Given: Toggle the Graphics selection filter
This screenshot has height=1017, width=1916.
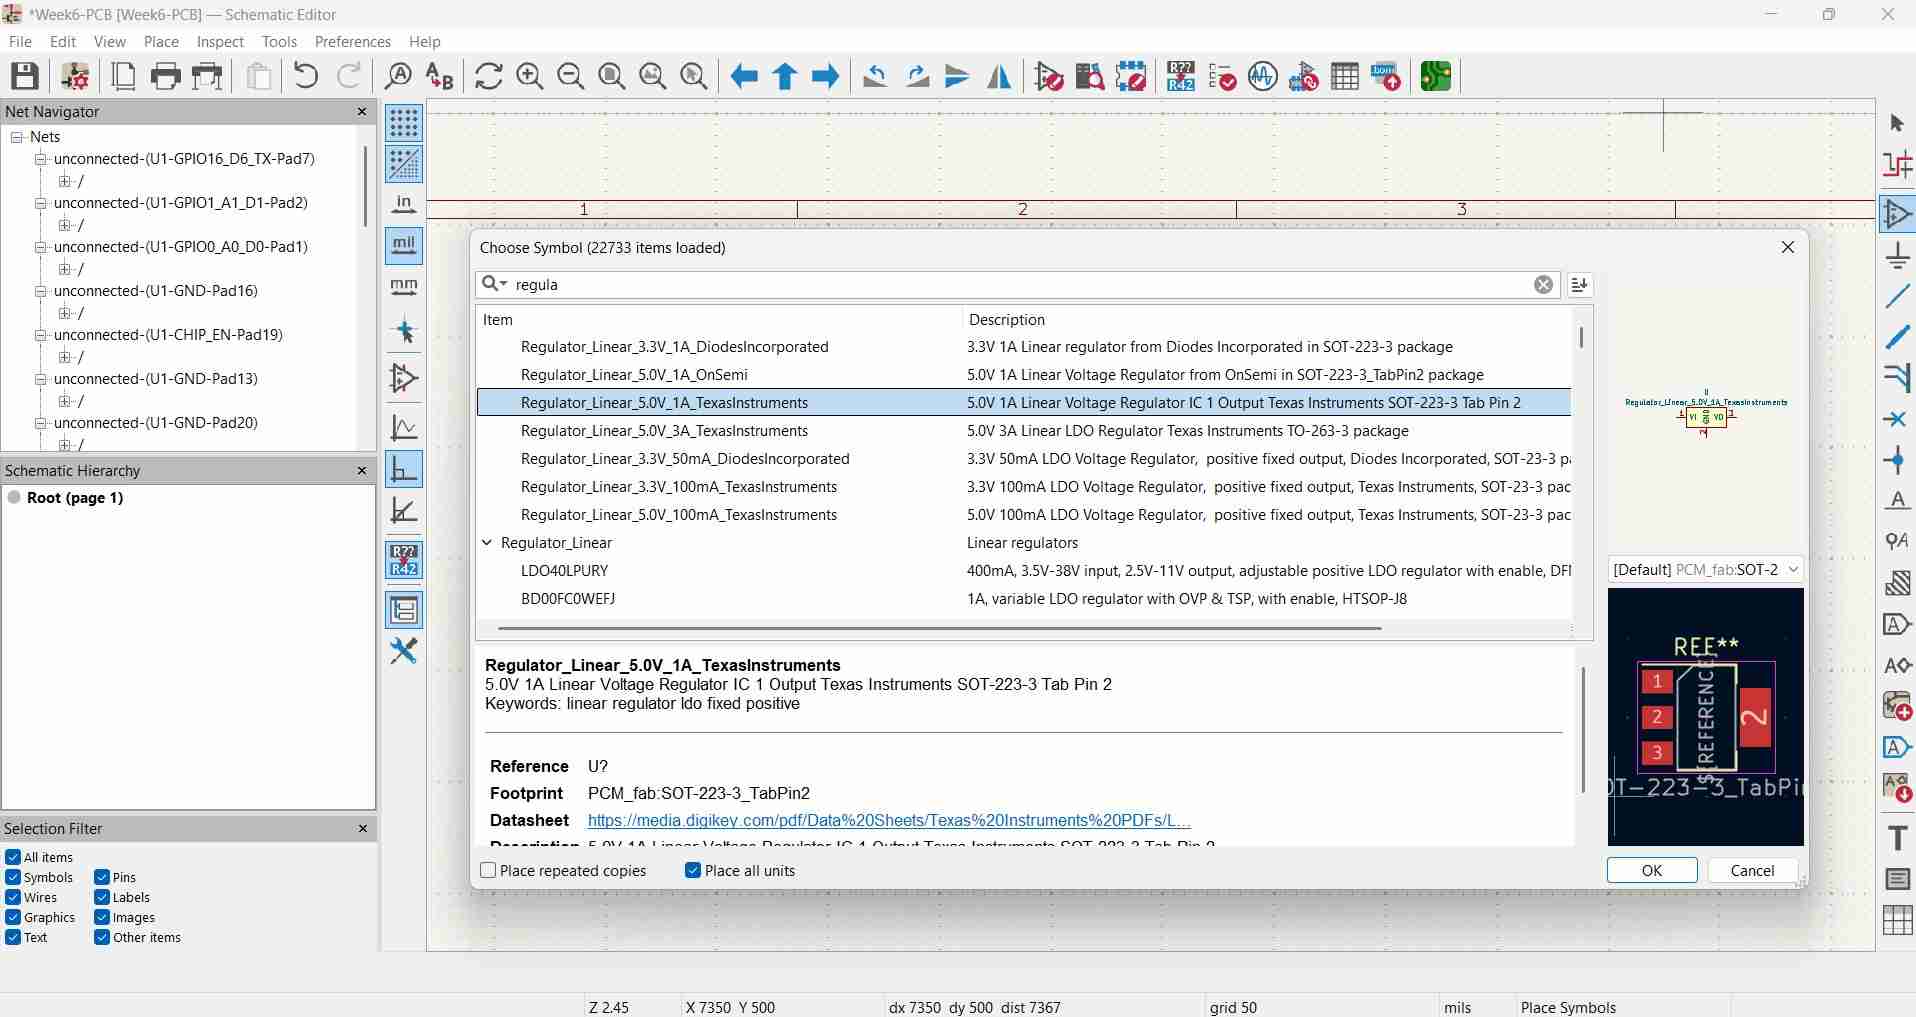Looking at the screenshot, I should point(13,917).
